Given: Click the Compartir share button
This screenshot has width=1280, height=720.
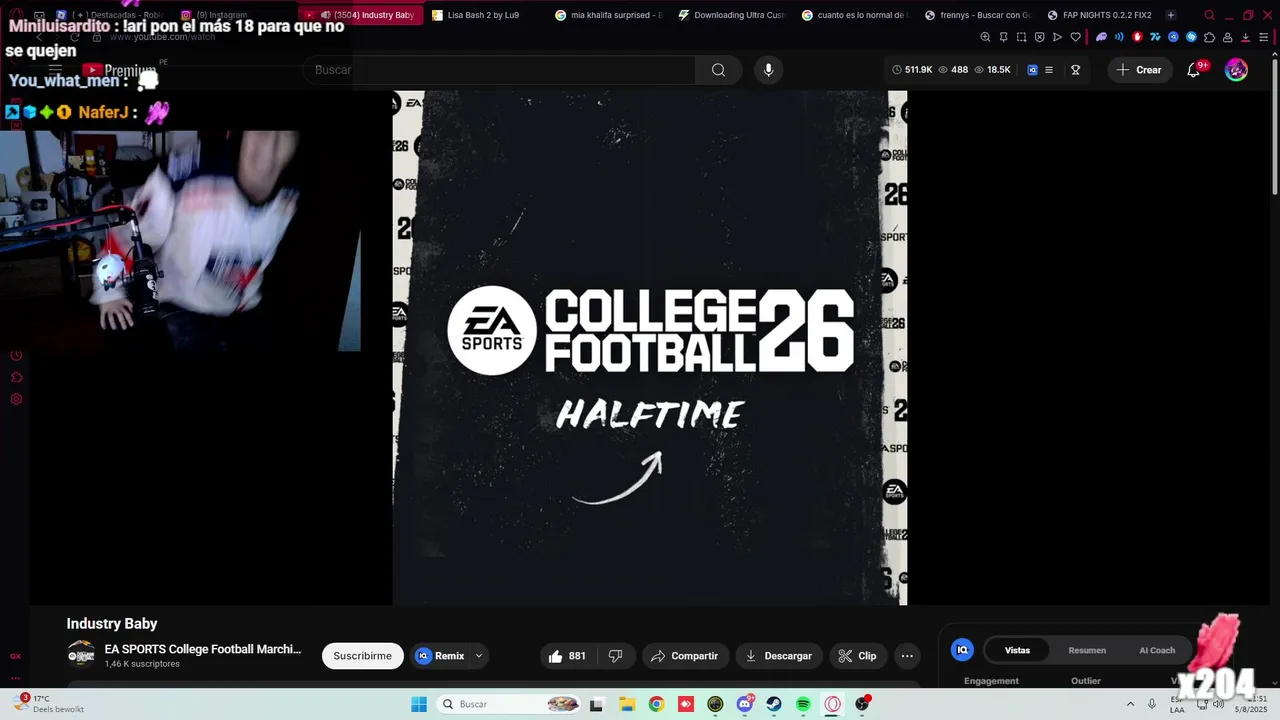Looking at the screenshot, I should click(x=684, y=656).
